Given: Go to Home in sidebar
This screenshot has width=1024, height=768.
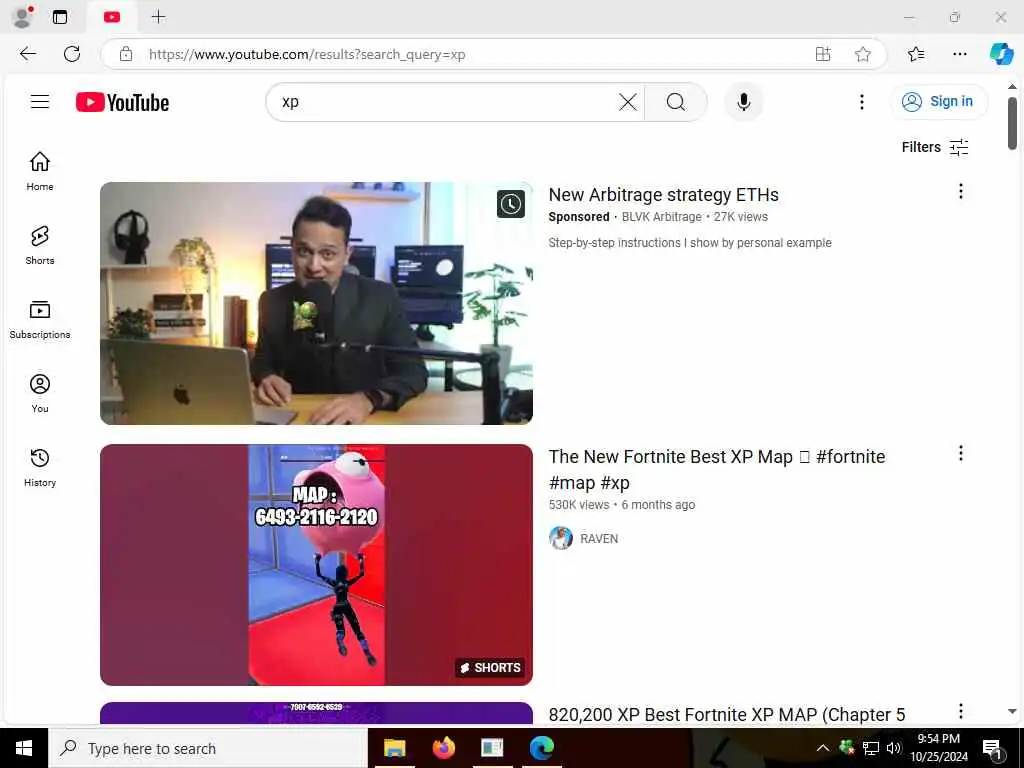Looking at the screenshot, I should tap(40, 171).
